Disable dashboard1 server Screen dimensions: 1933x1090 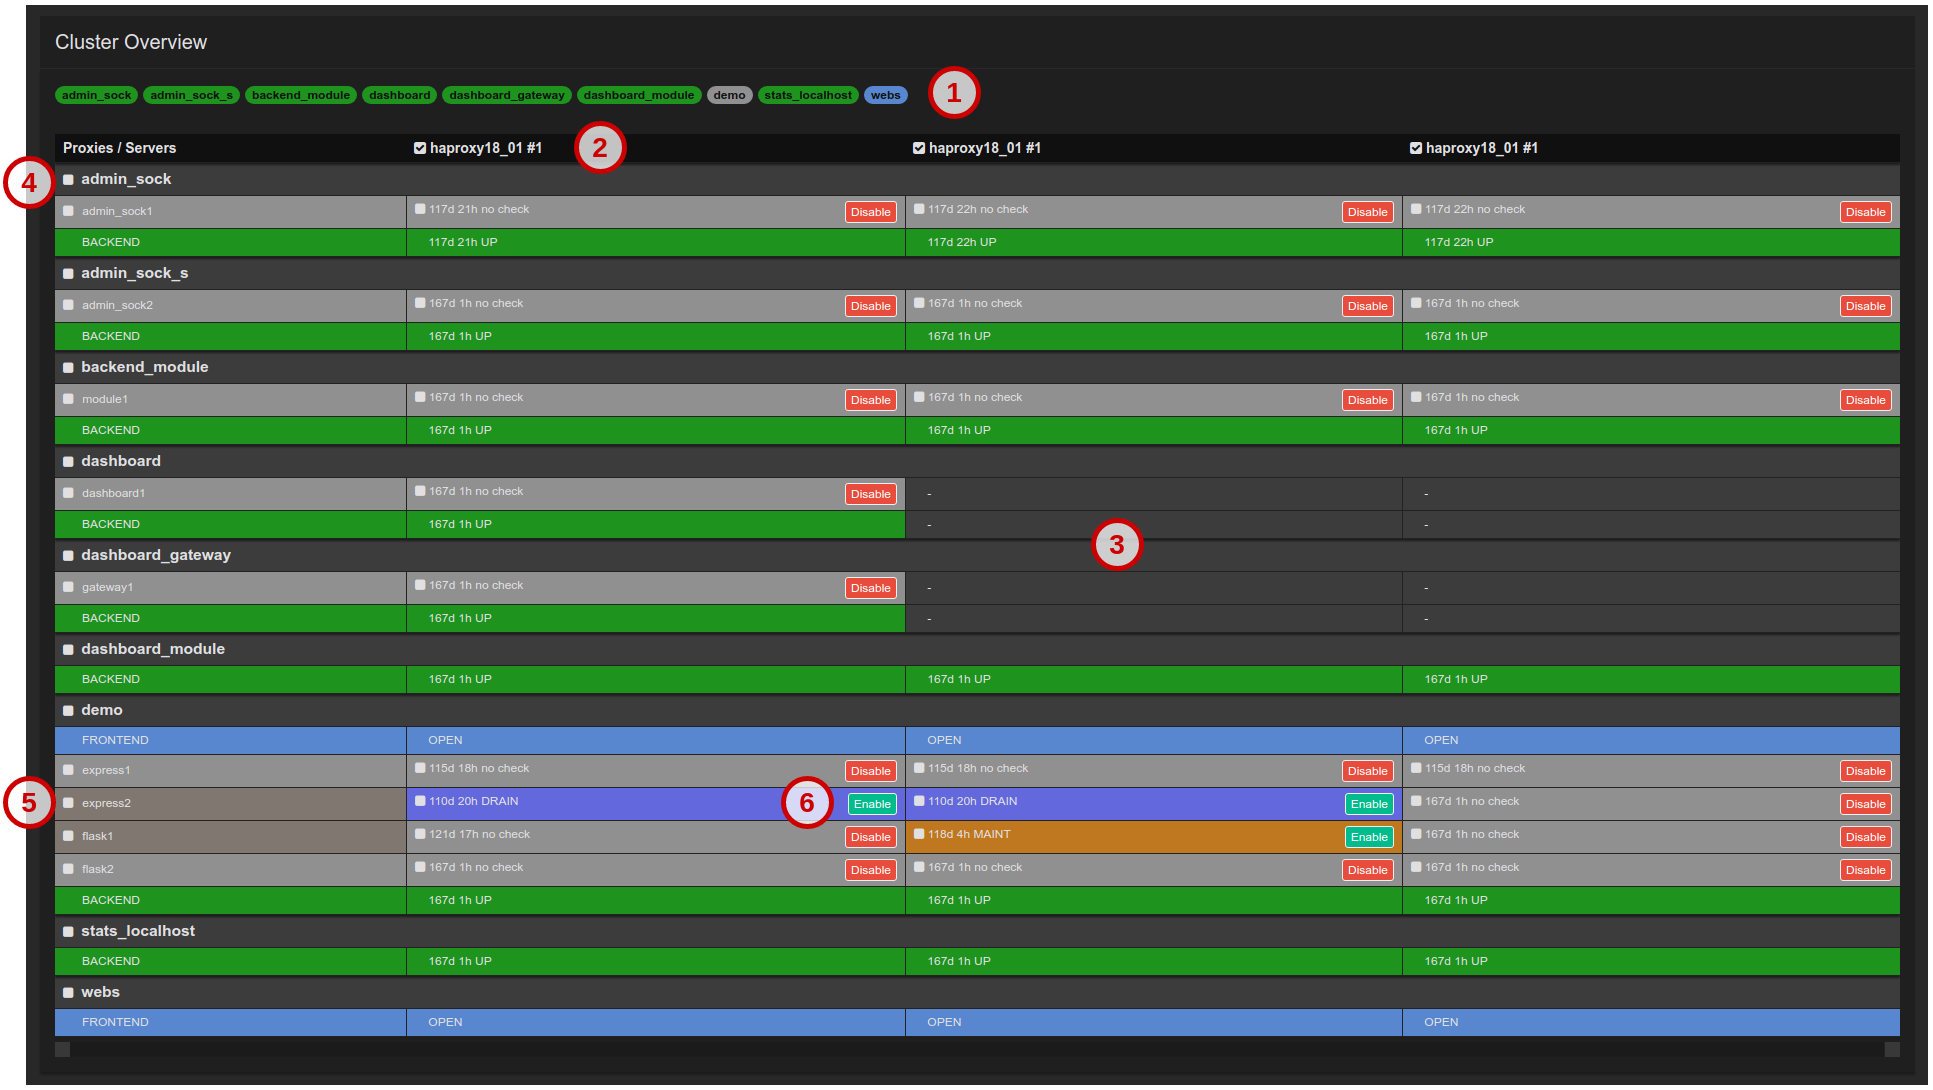870,493
